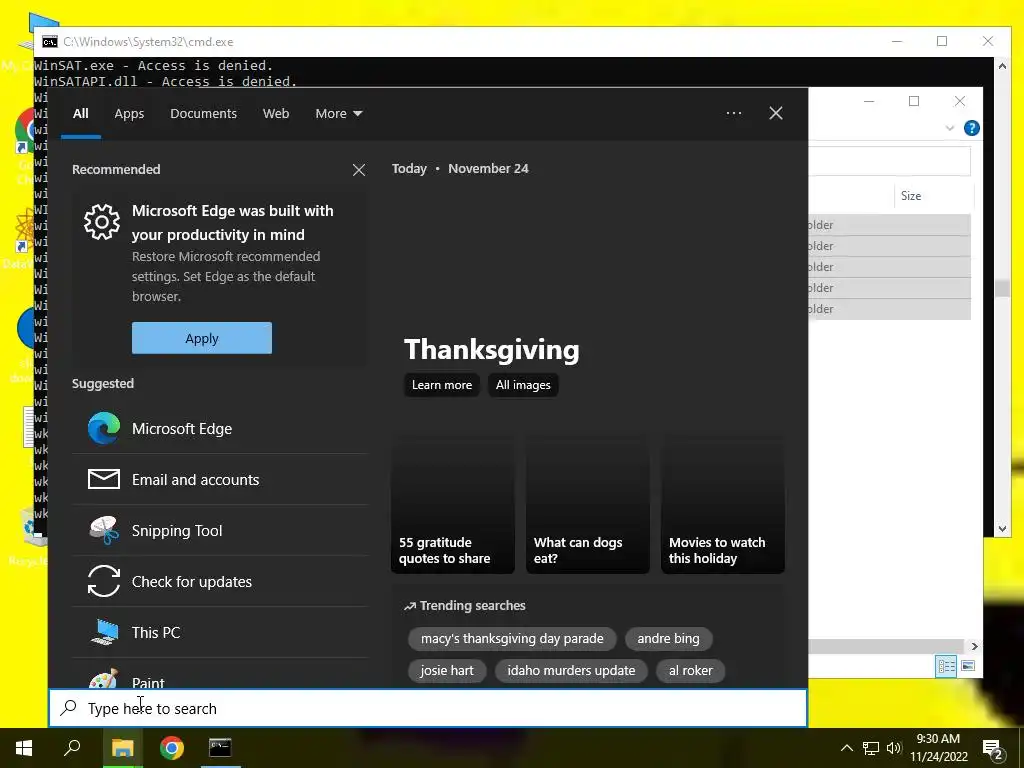Search idaho murders update trend
1024x768 pixels.
tap(571, 671)
